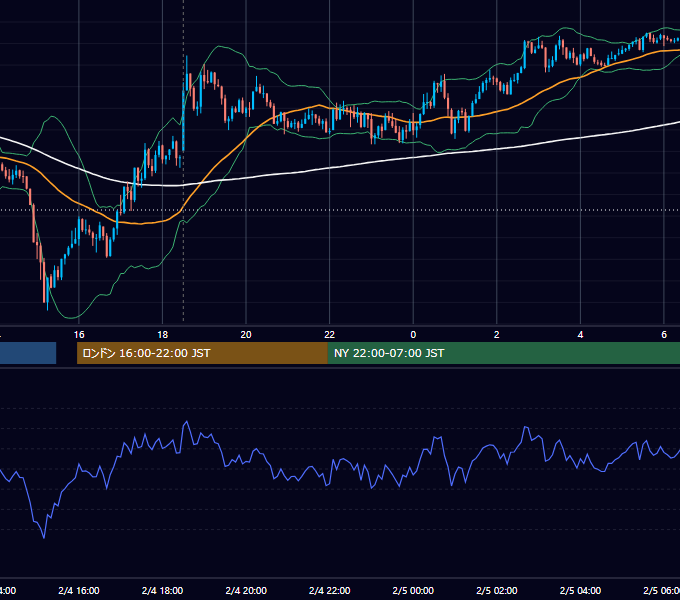Click the upper chart axis label 18
The image size is (680, 600).
coord(162,334)
